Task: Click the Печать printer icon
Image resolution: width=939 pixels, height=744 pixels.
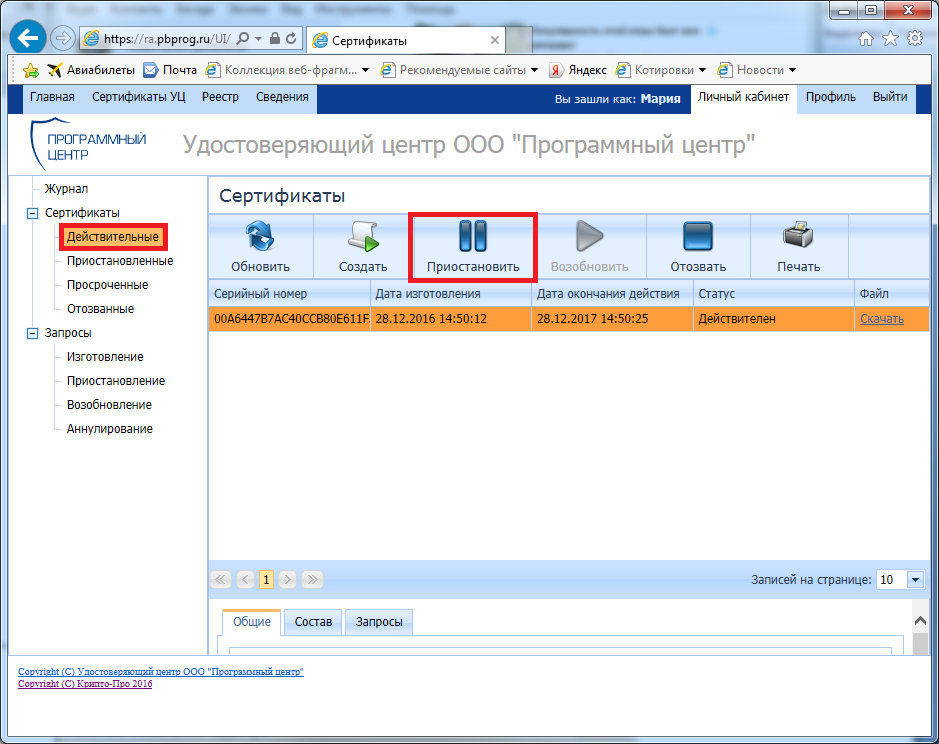Action: tap(797, 237)
